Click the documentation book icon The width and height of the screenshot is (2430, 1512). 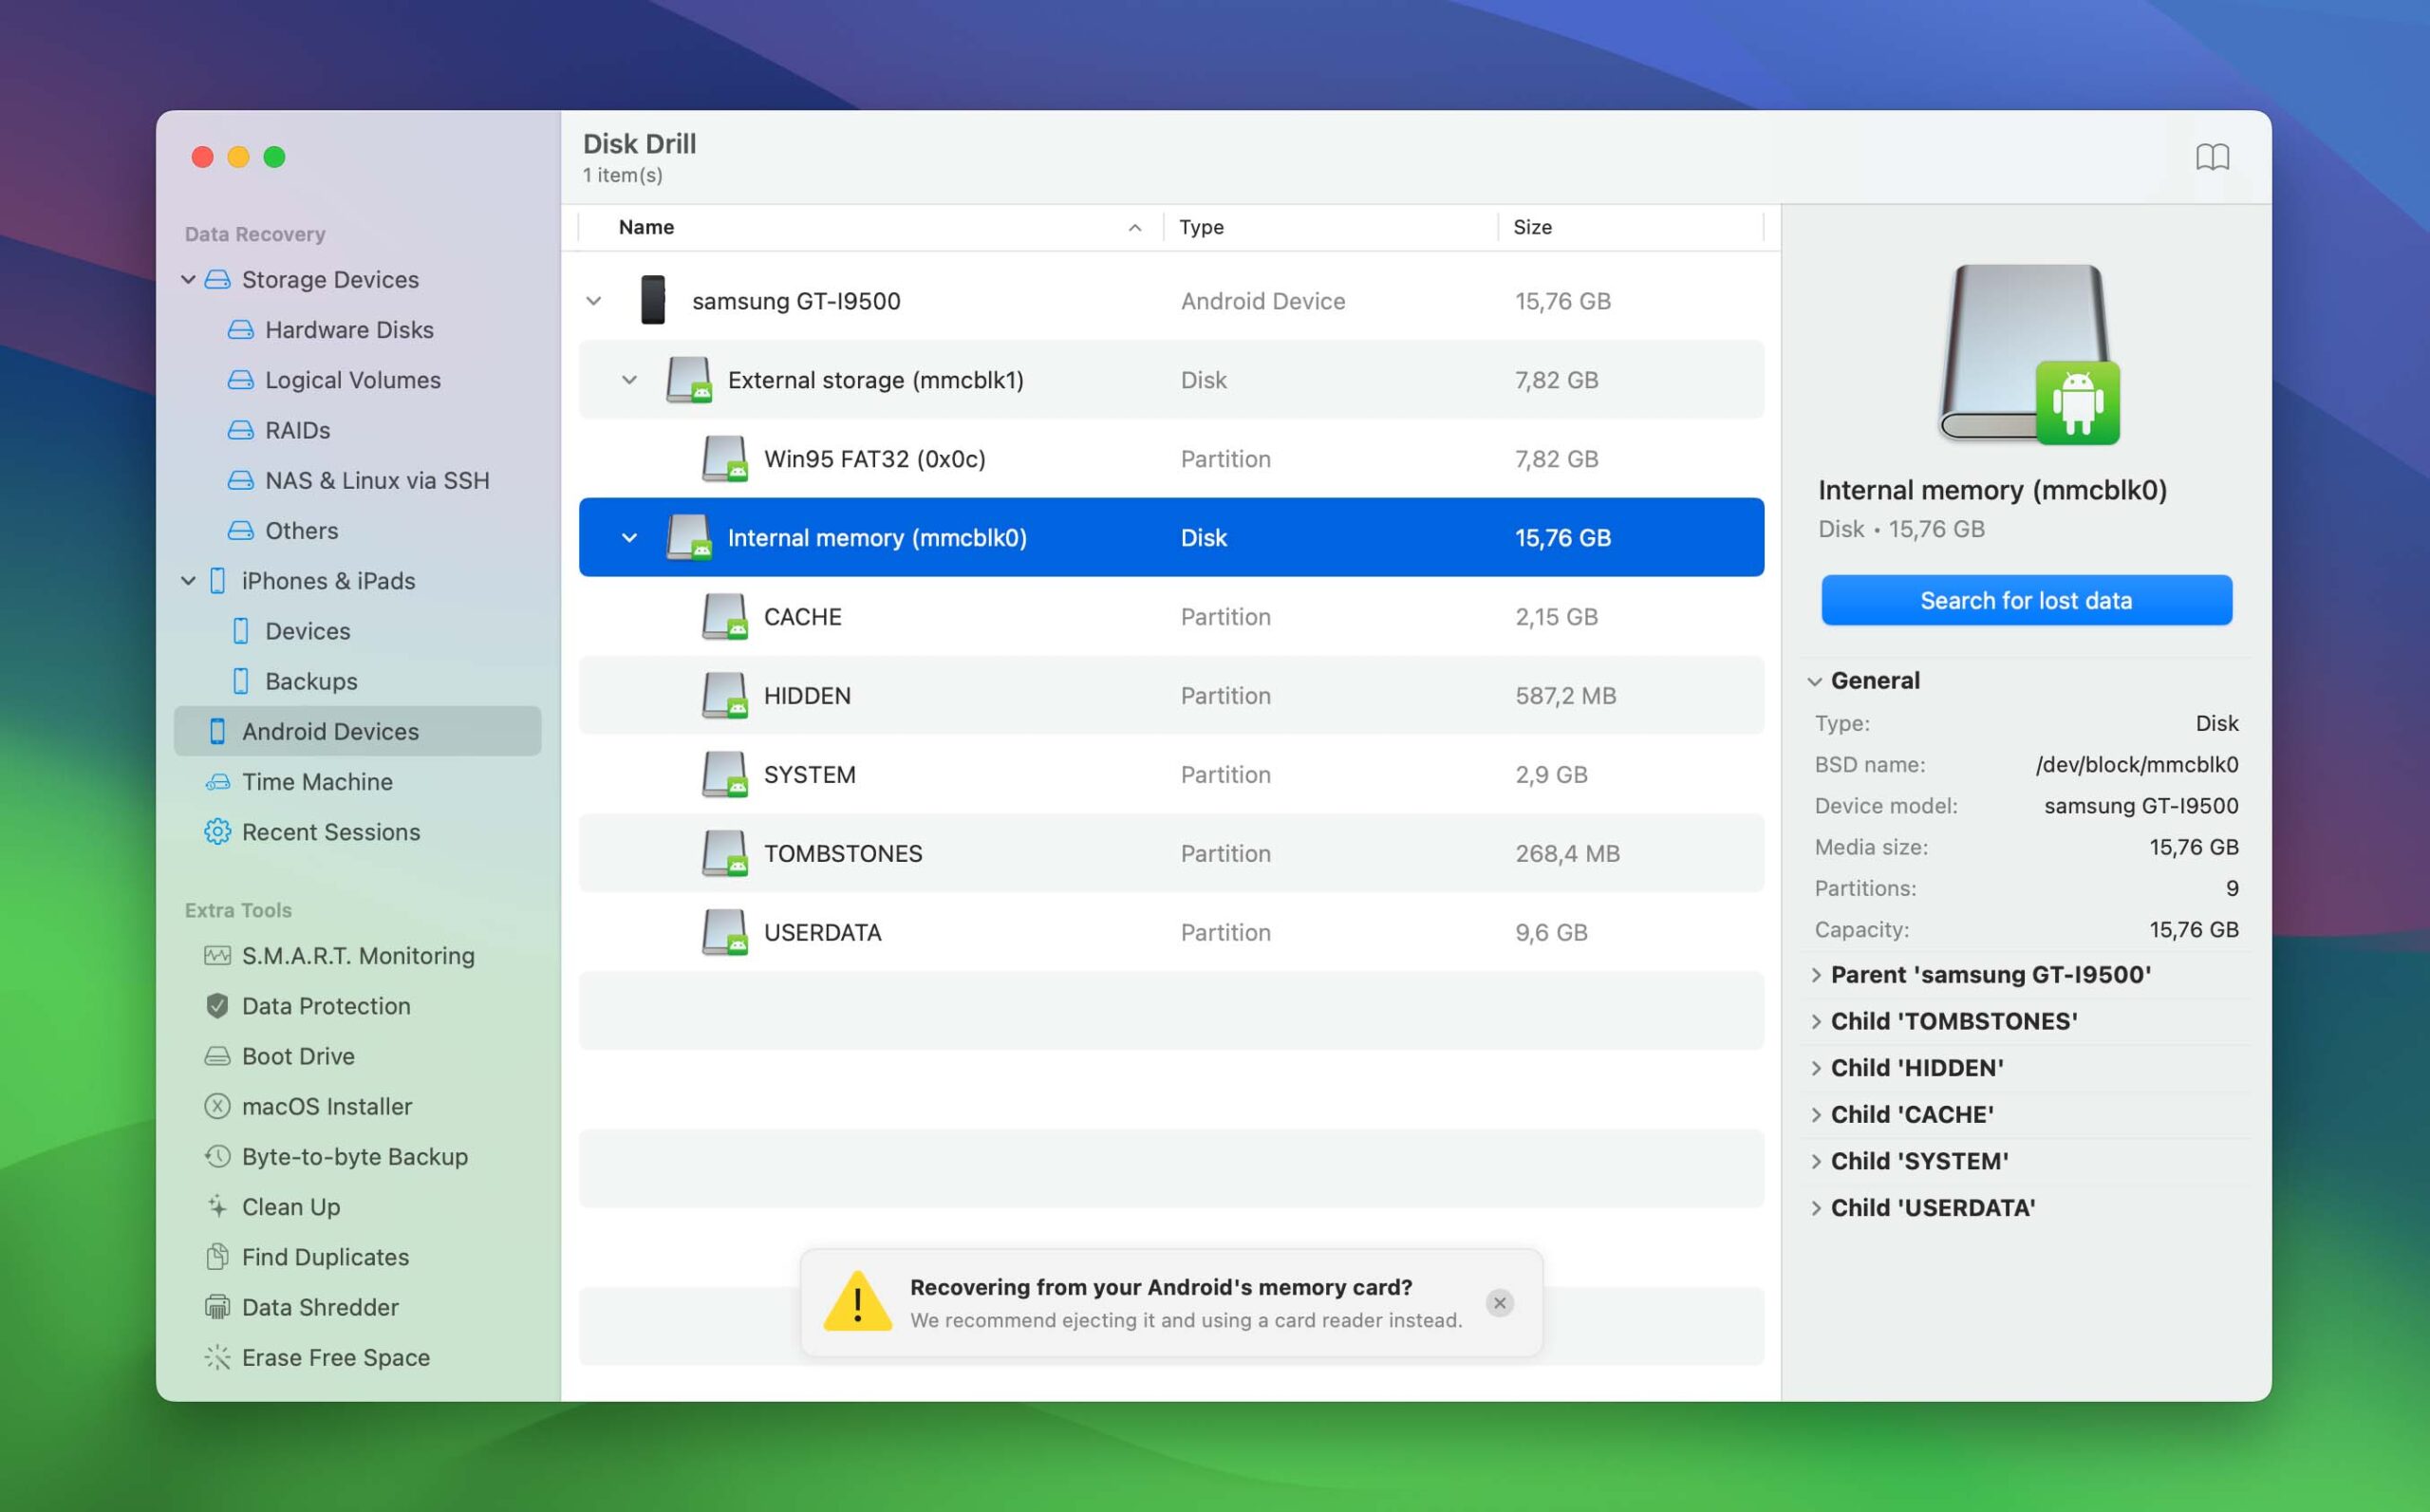(2213, 157)
